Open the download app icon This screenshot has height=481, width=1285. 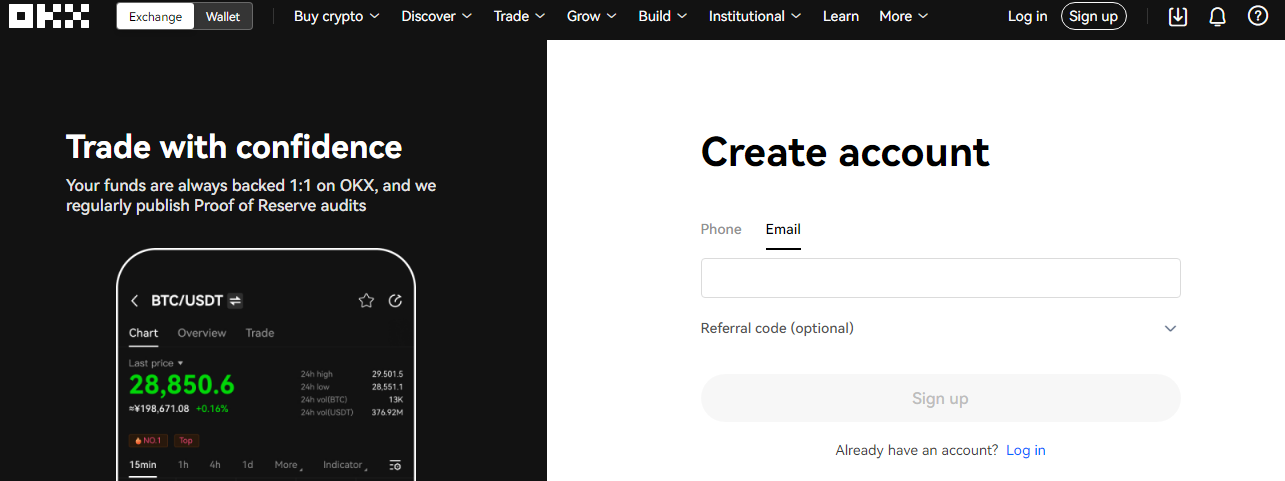click(1178, 16)
